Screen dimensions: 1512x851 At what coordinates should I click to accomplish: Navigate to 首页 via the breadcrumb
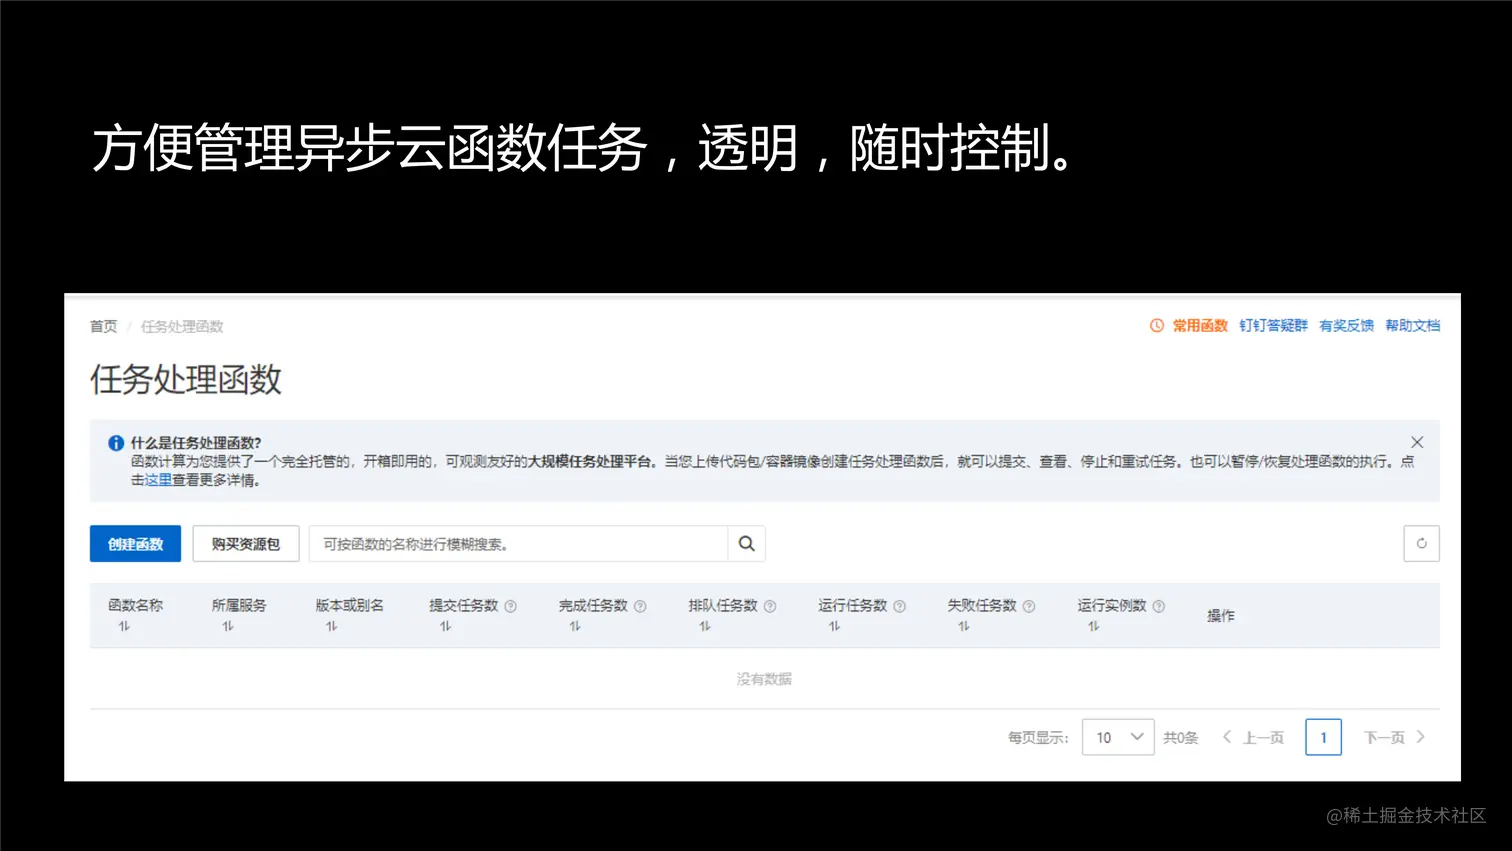pyautogui.click(x=102, y=325)
